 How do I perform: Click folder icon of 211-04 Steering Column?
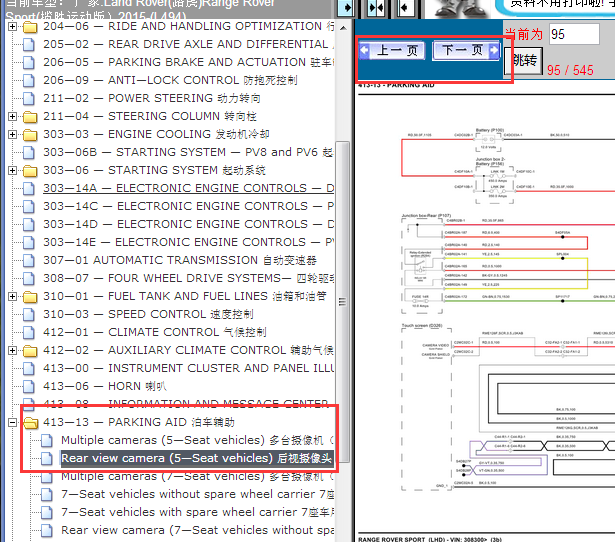30,117
